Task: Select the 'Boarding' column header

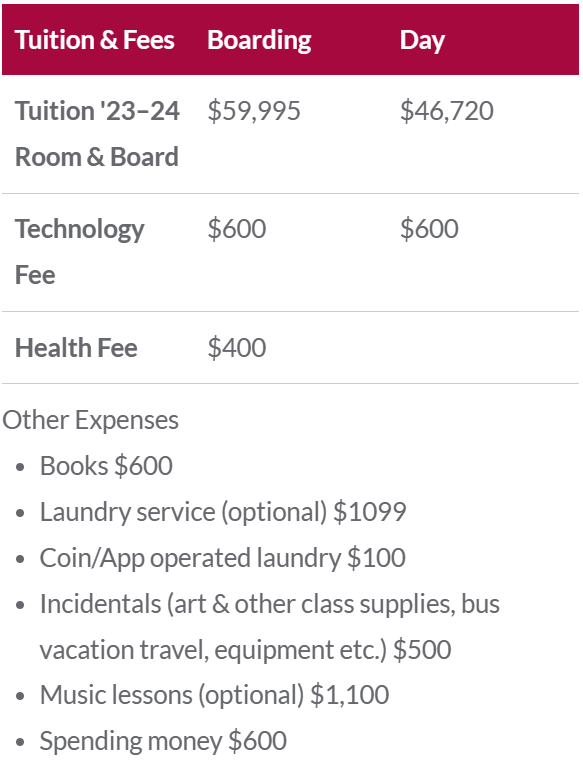Action: [259, 40]
